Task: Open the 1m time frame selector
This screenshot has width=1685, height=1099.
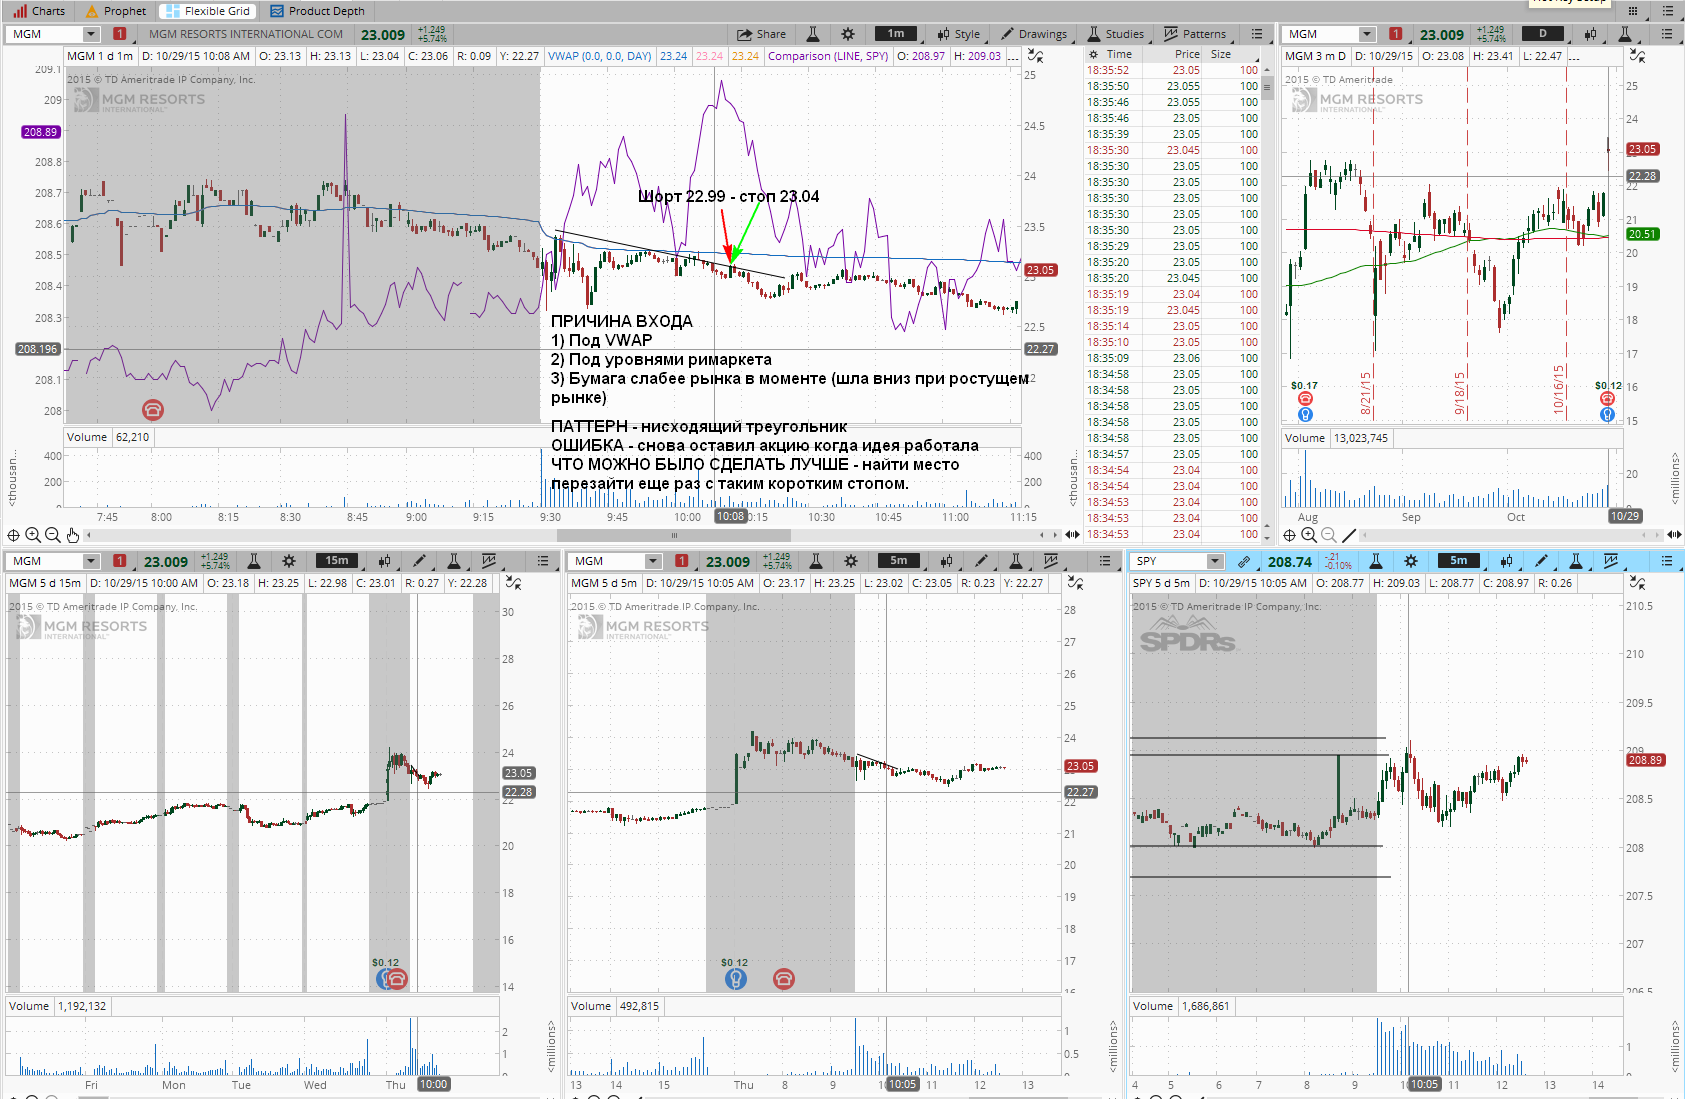Action: 896,34
